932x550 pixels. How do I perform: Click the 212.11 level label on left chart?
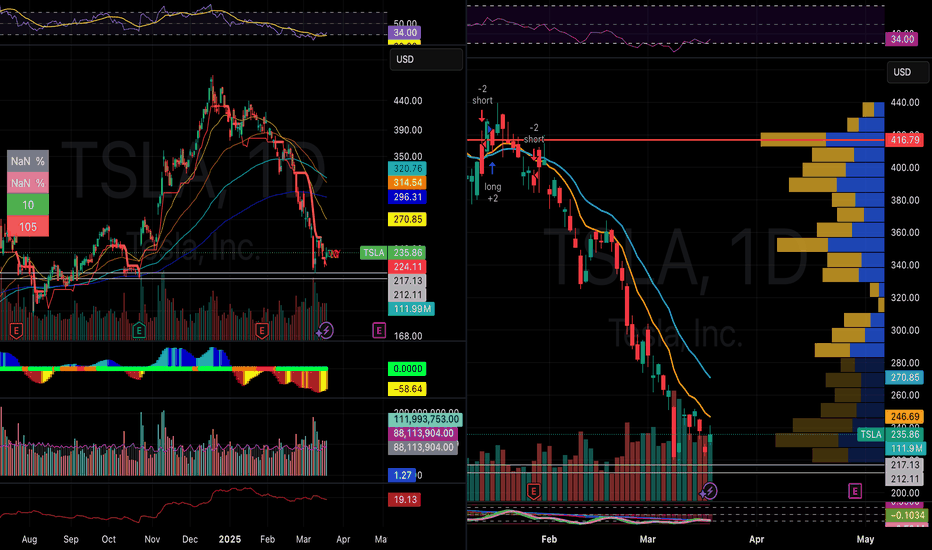(407, 295)
